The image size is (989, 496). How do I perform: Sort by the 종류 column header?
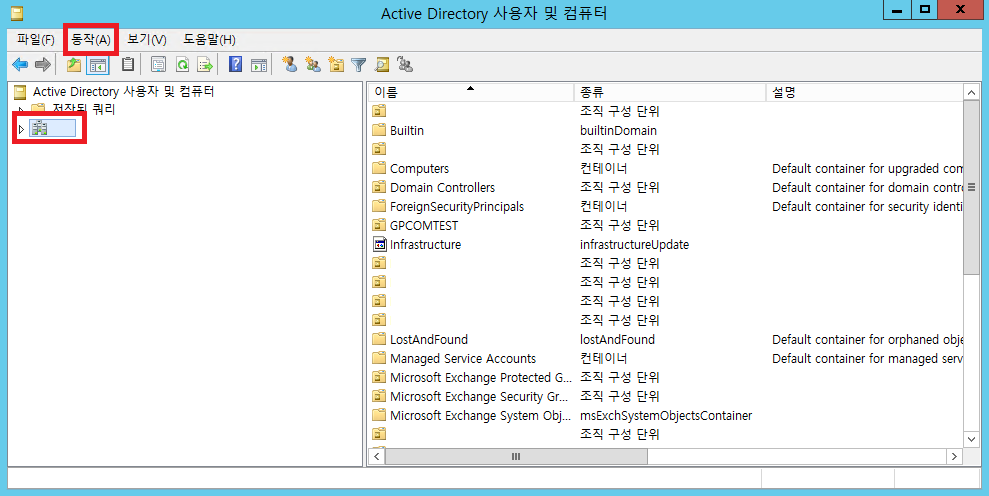tap(670, 92)
